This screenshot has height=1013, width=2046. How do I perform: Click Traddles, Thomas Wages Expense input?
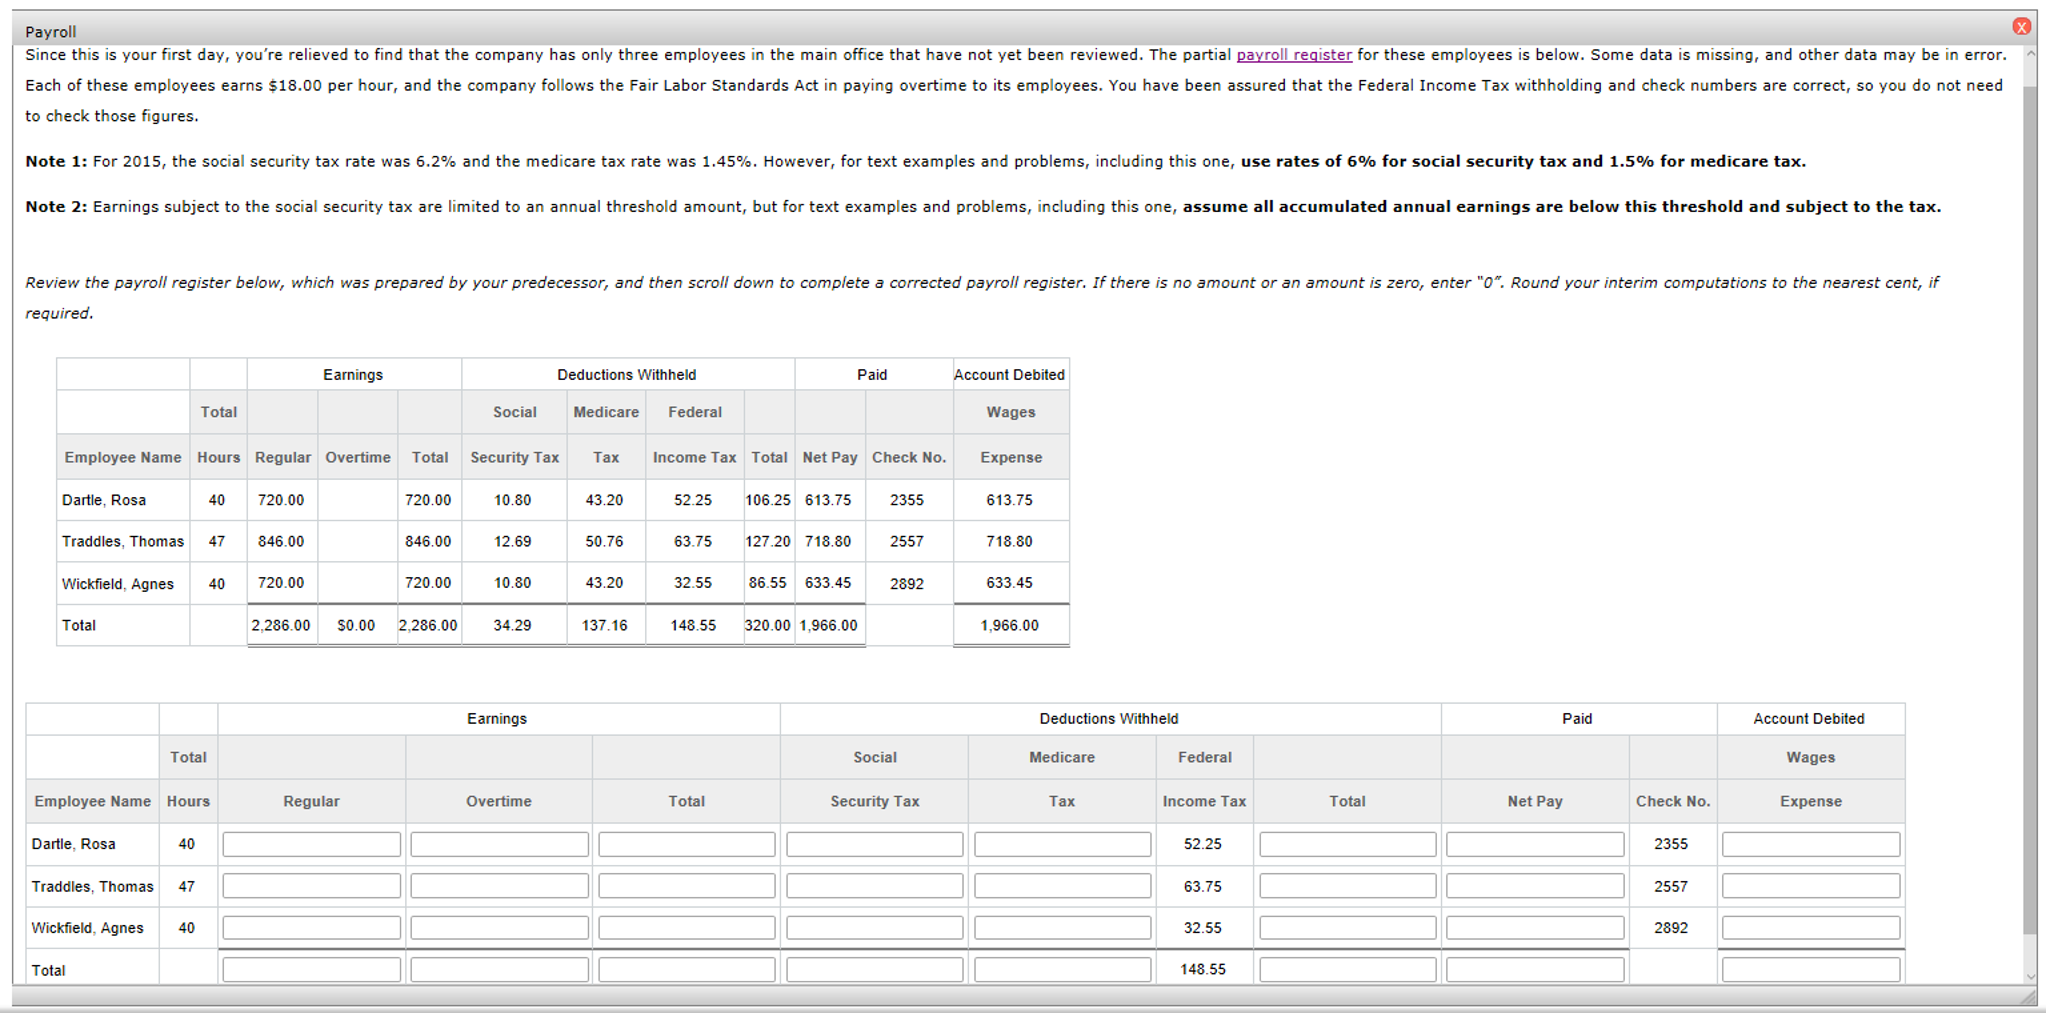[x=1811, y=886]
